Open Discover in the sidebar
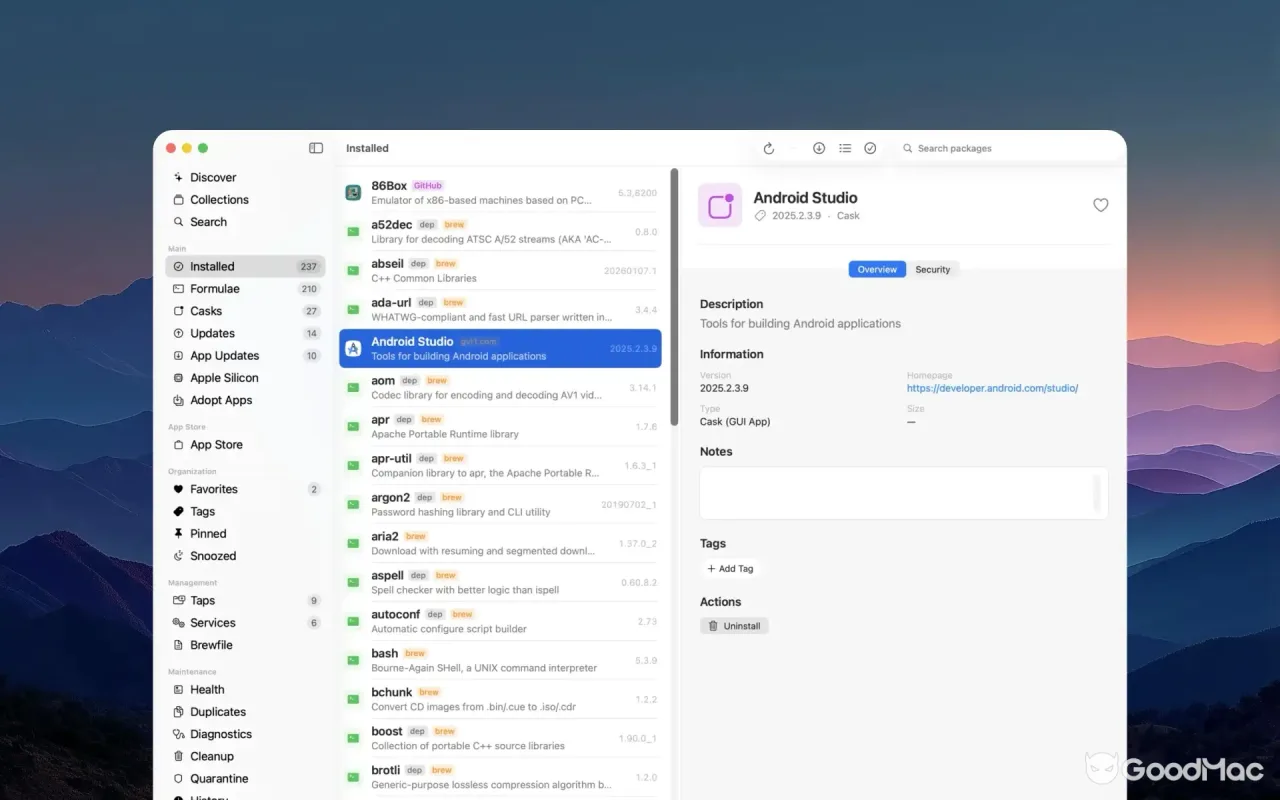 pyautogui.click(x=245, y=177)
